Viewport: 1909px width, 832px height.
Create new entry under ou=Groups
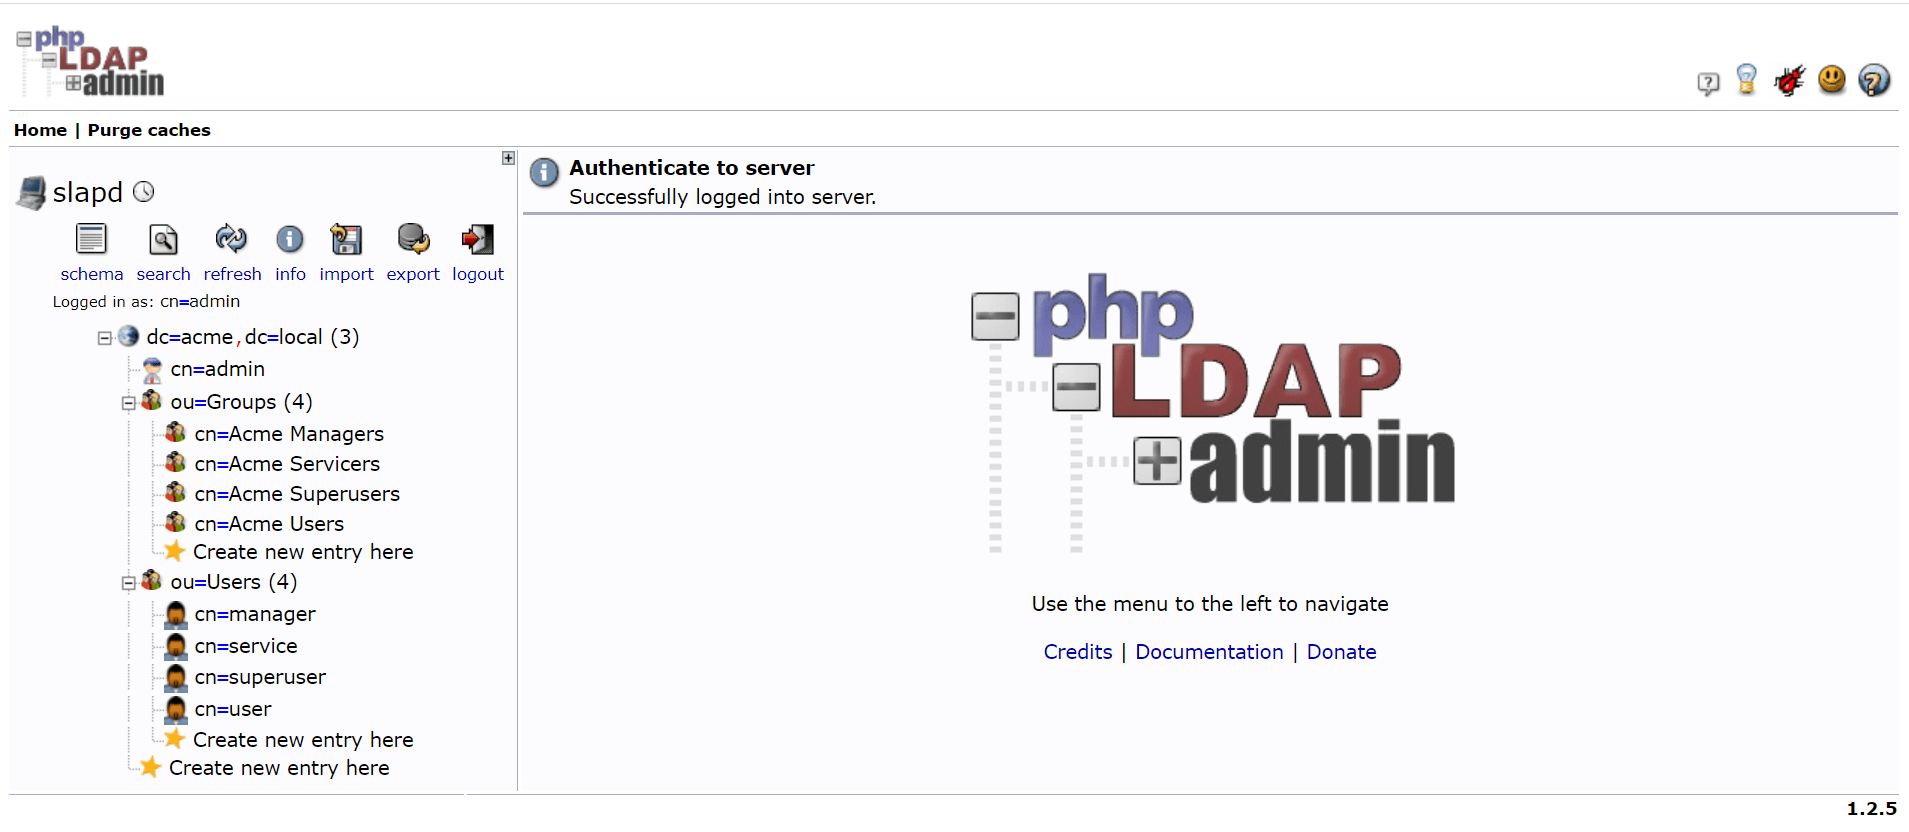[303, 552]
